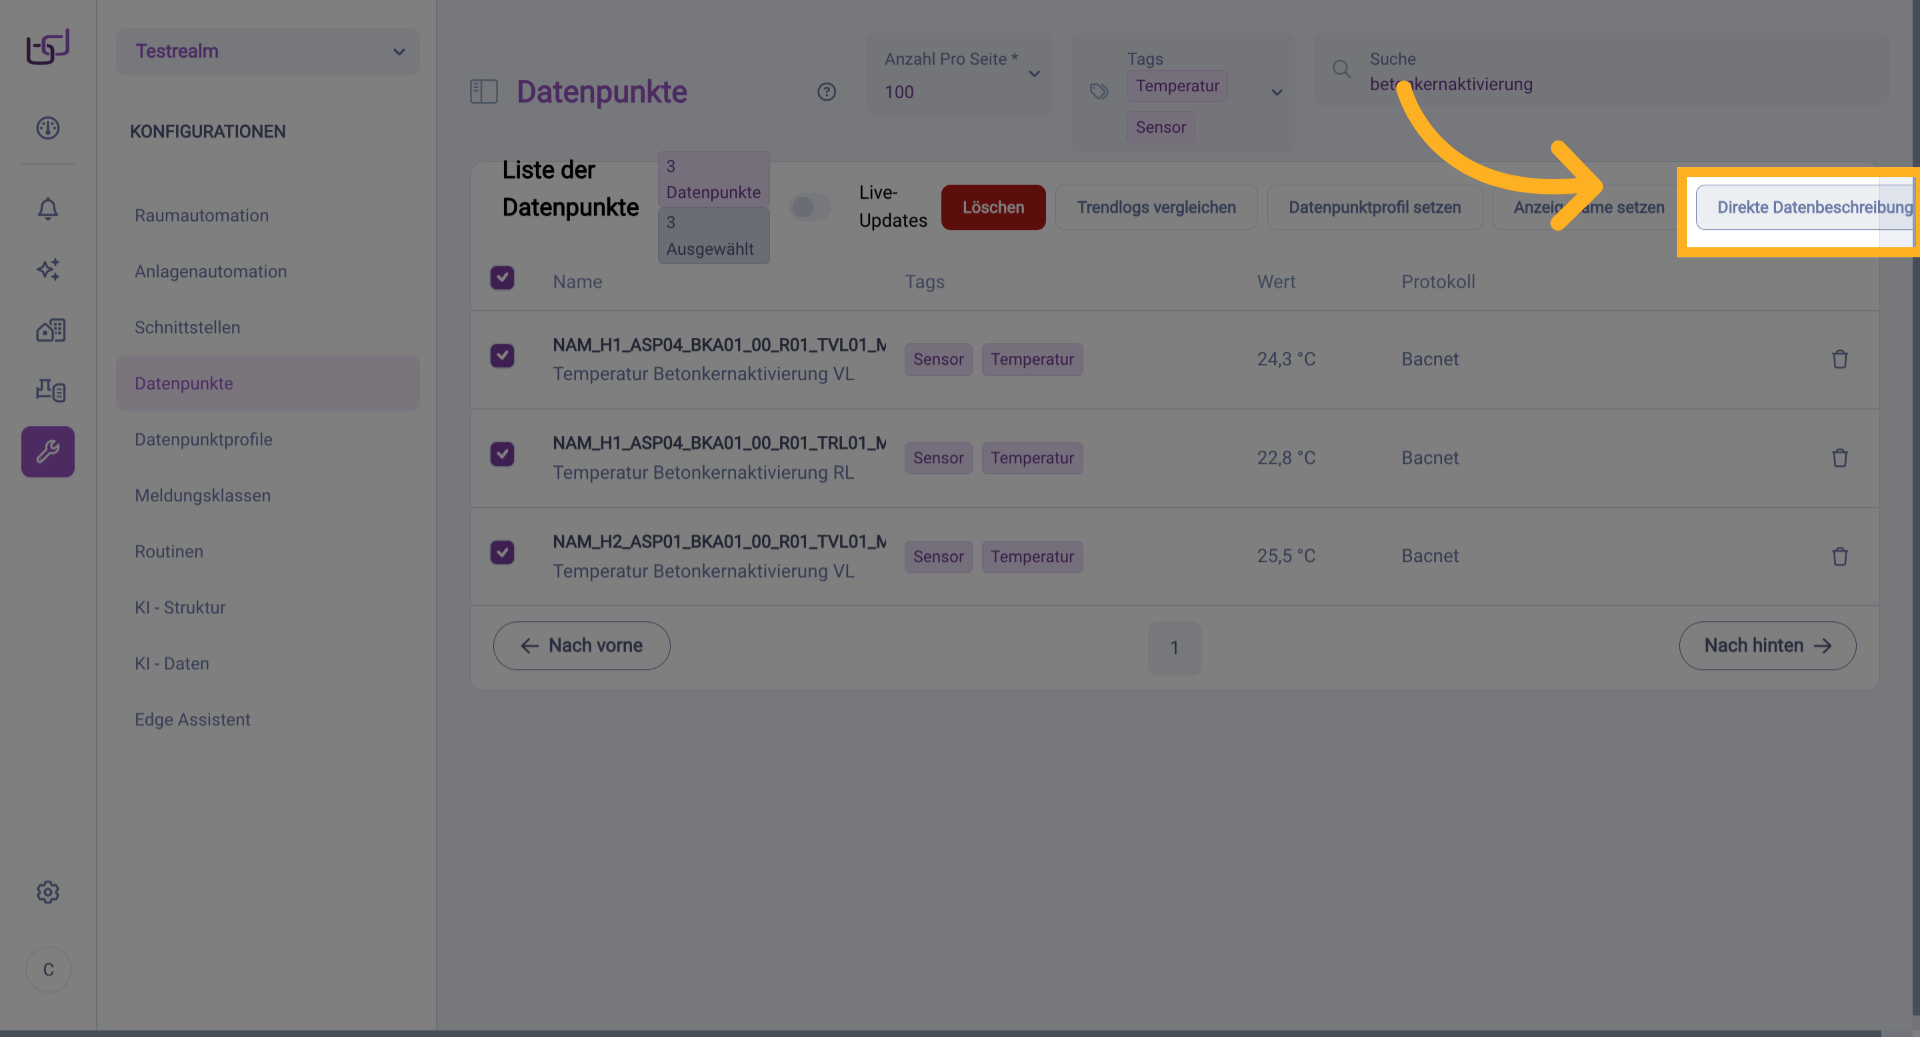The width and height of the screenshot is (1920, 1037).
Task: Click the Nach hinten pagination button
Action: click(1766, 646)
